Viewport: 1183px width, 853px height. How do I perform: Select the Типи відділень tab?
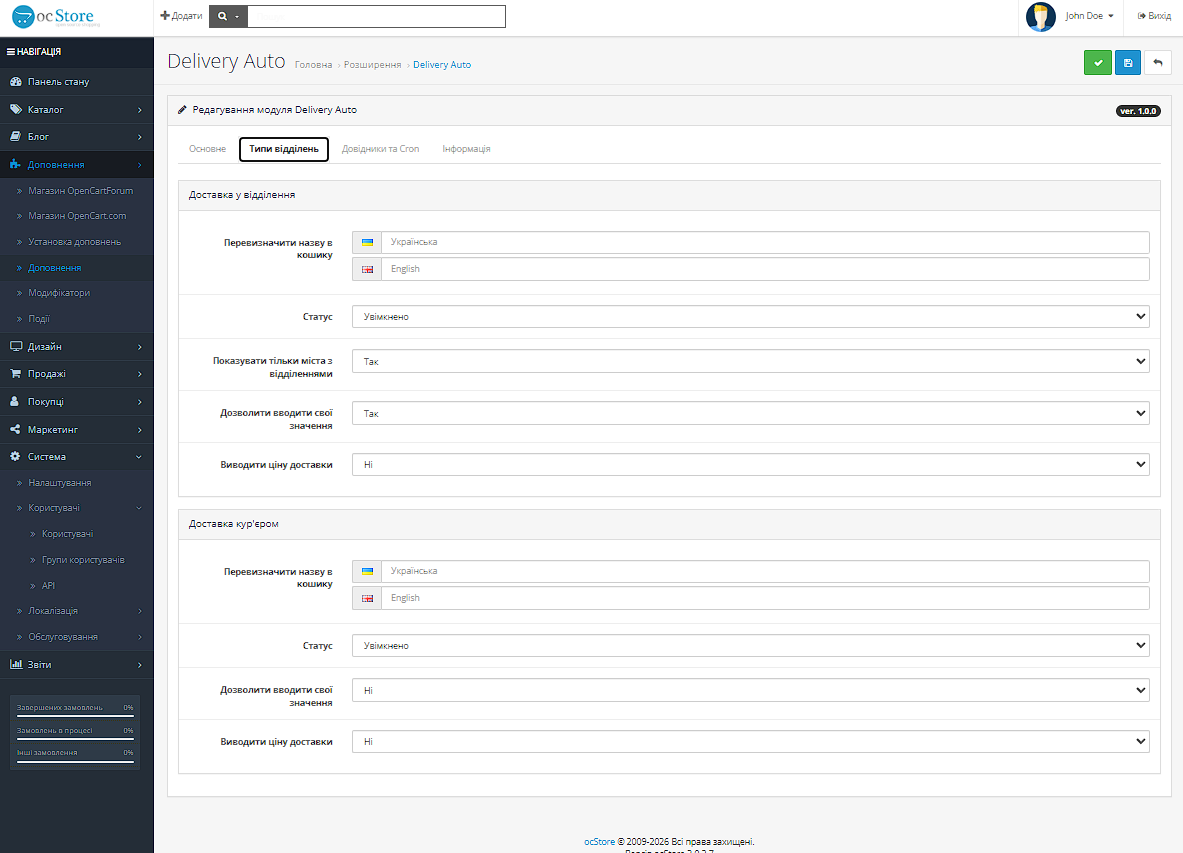(284, 149)
